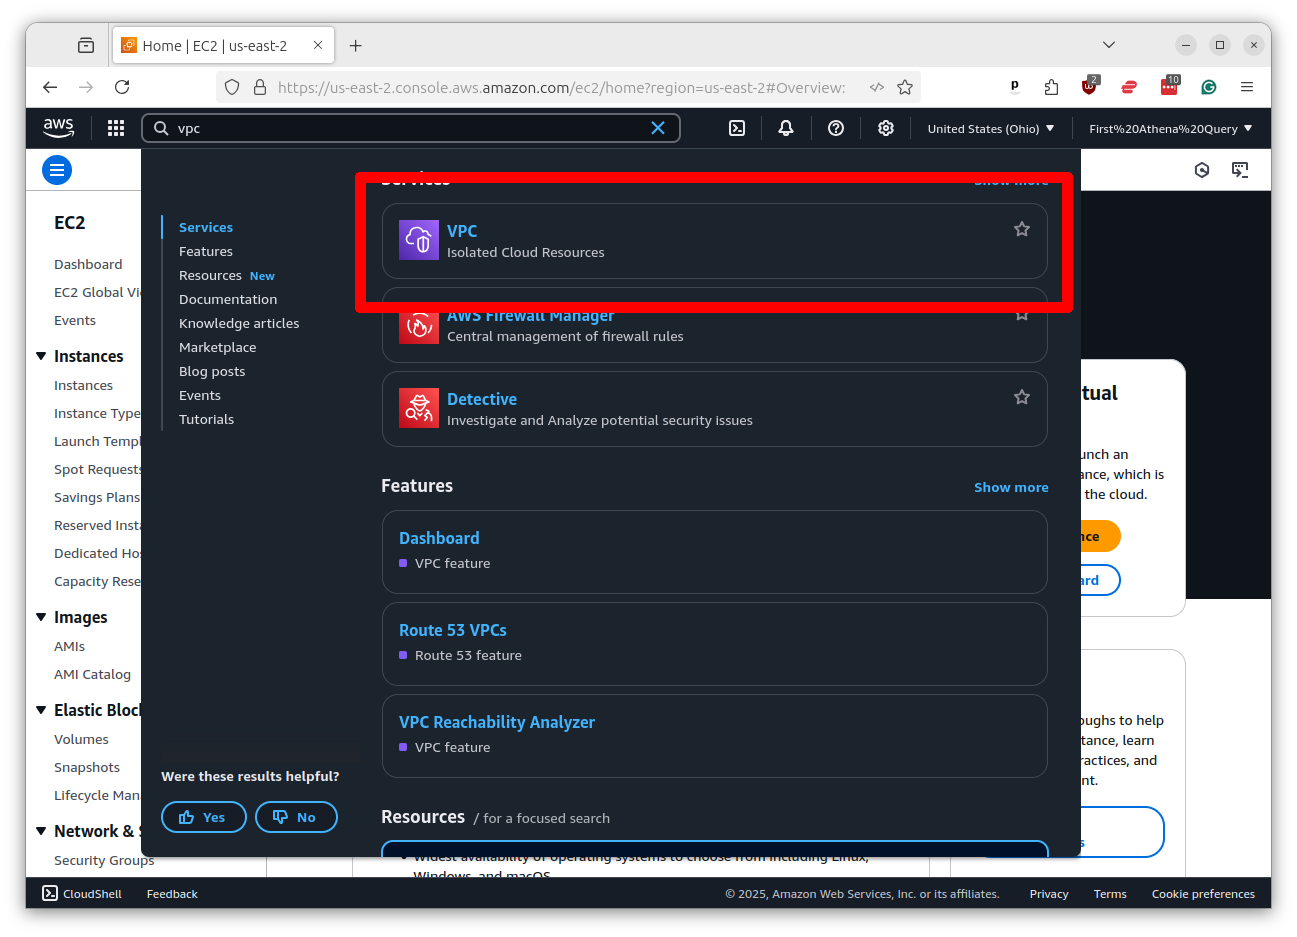The image size is (1297, 937).
Task: Click Show more next to the Features heading
Action: 1011,487
